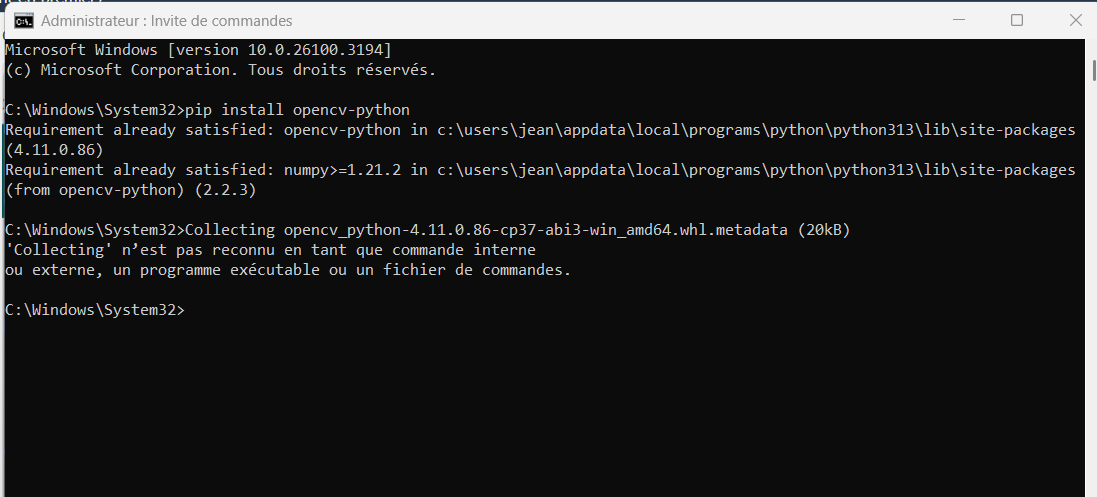Click the Microsoft Windows version 10.0.26100.3194 line
The height and width of the screenshot is (497, 1097).
198,50
